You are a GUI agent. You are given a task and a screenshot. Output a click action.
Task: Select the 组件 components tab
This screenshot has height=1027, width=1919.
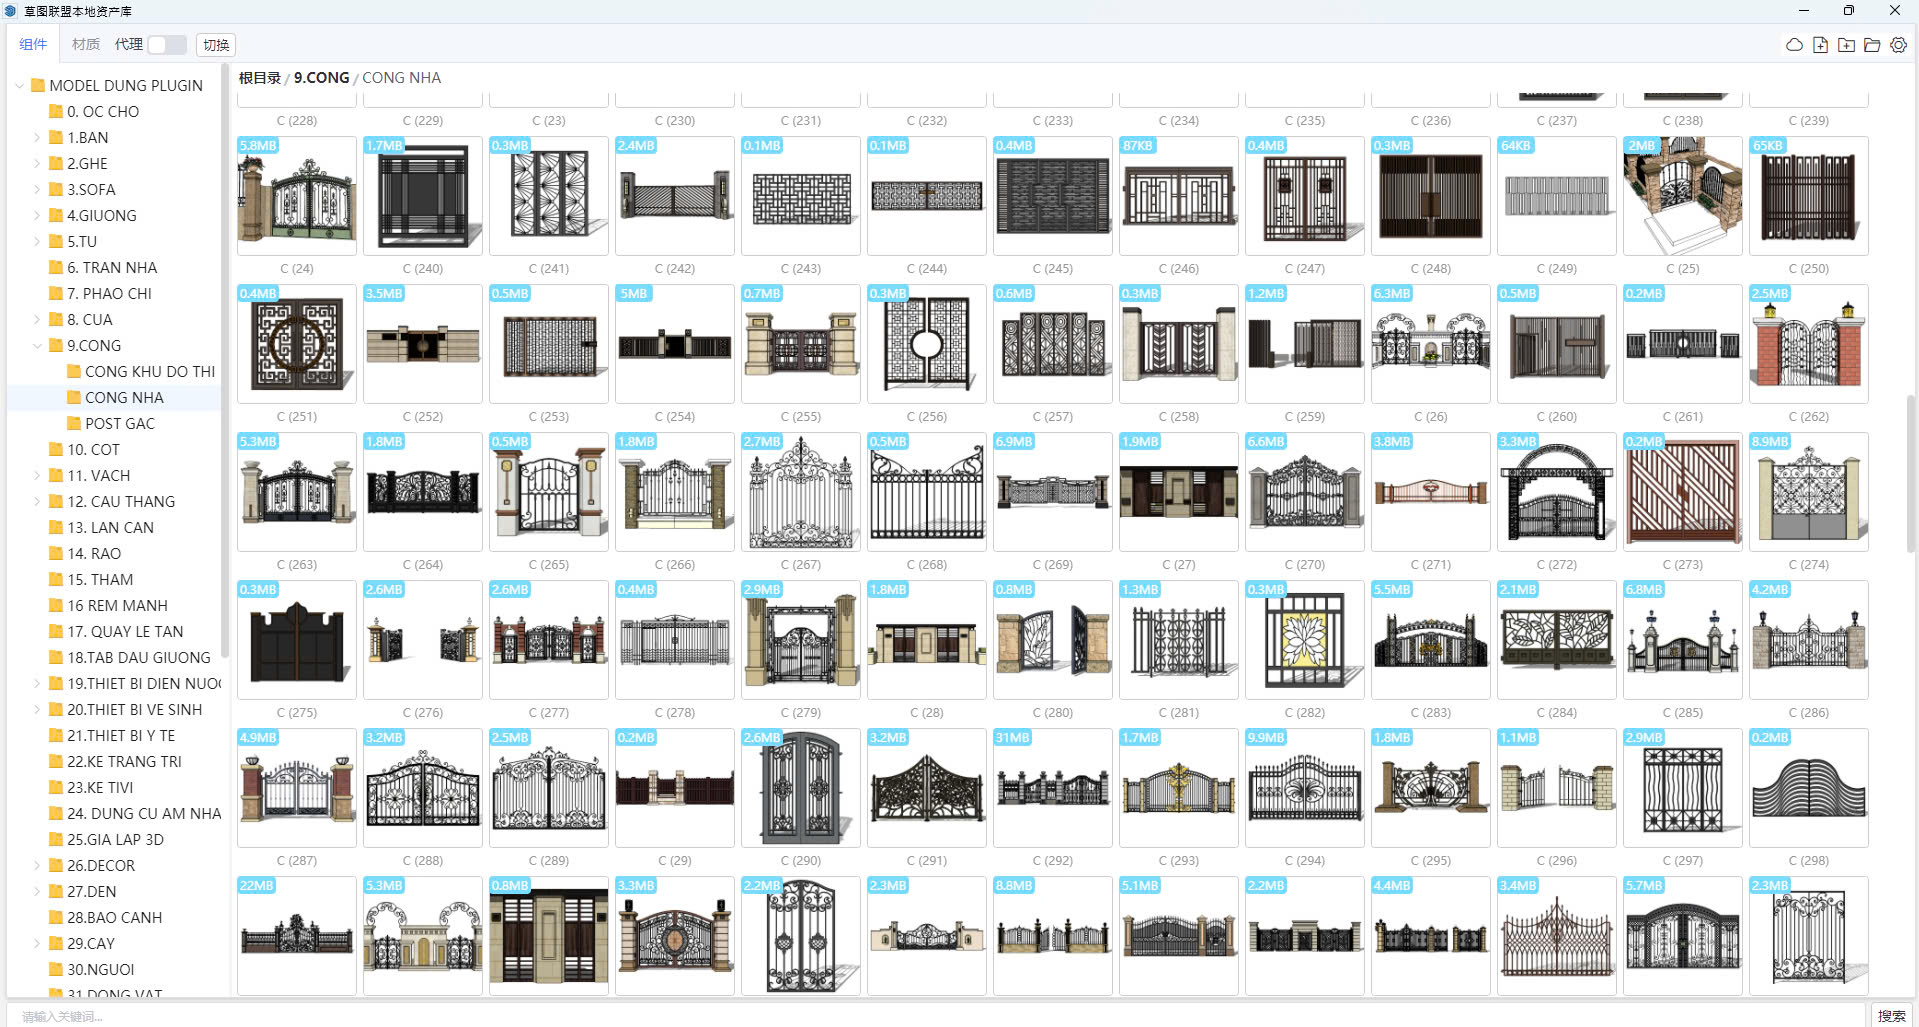33,44
